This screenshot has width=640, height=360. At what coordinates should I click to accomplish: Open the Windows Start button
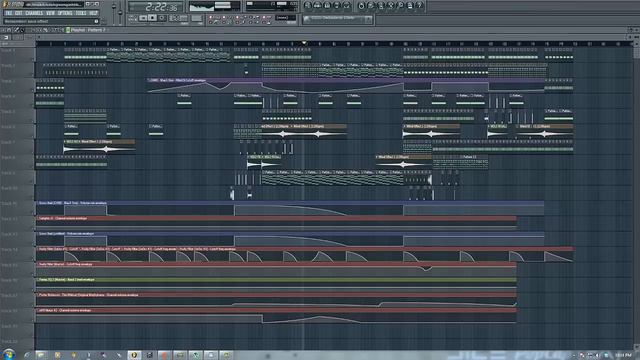click(x=8, y=355)
